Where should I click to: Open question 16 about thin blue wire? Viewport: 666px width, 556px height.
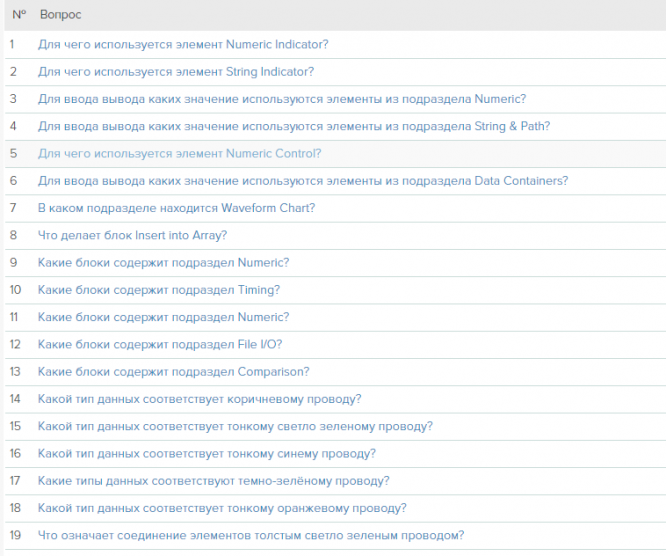click(207, 453)
